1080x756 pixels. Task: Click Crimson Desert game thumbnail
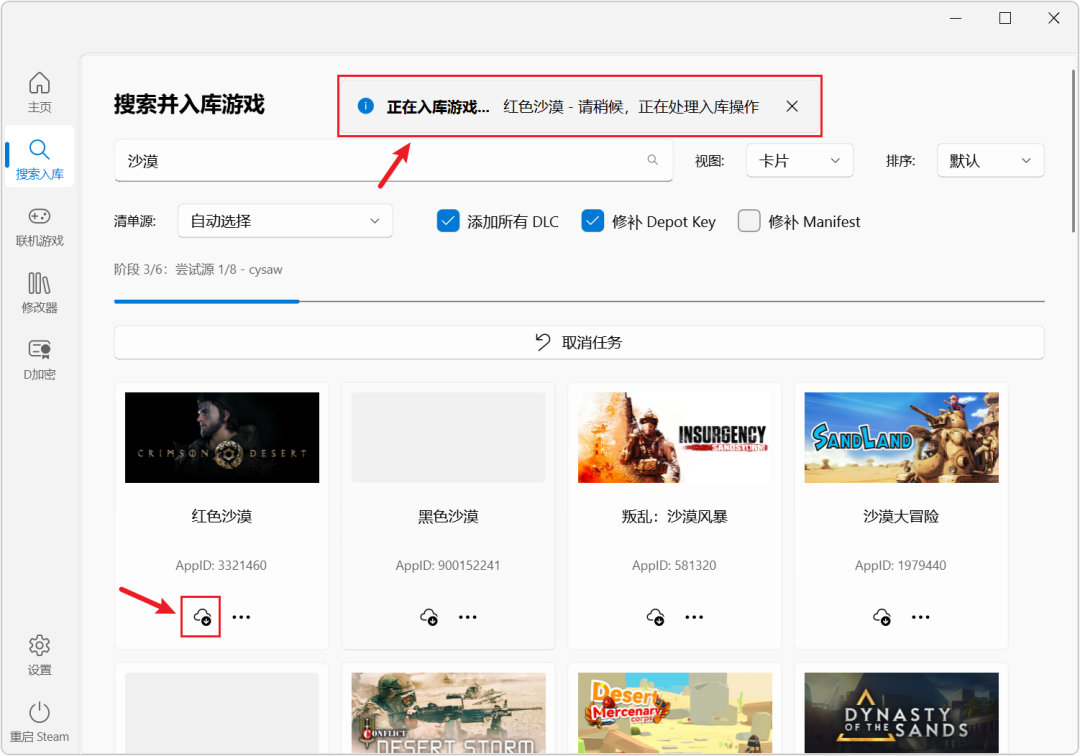tap(222, 437)
